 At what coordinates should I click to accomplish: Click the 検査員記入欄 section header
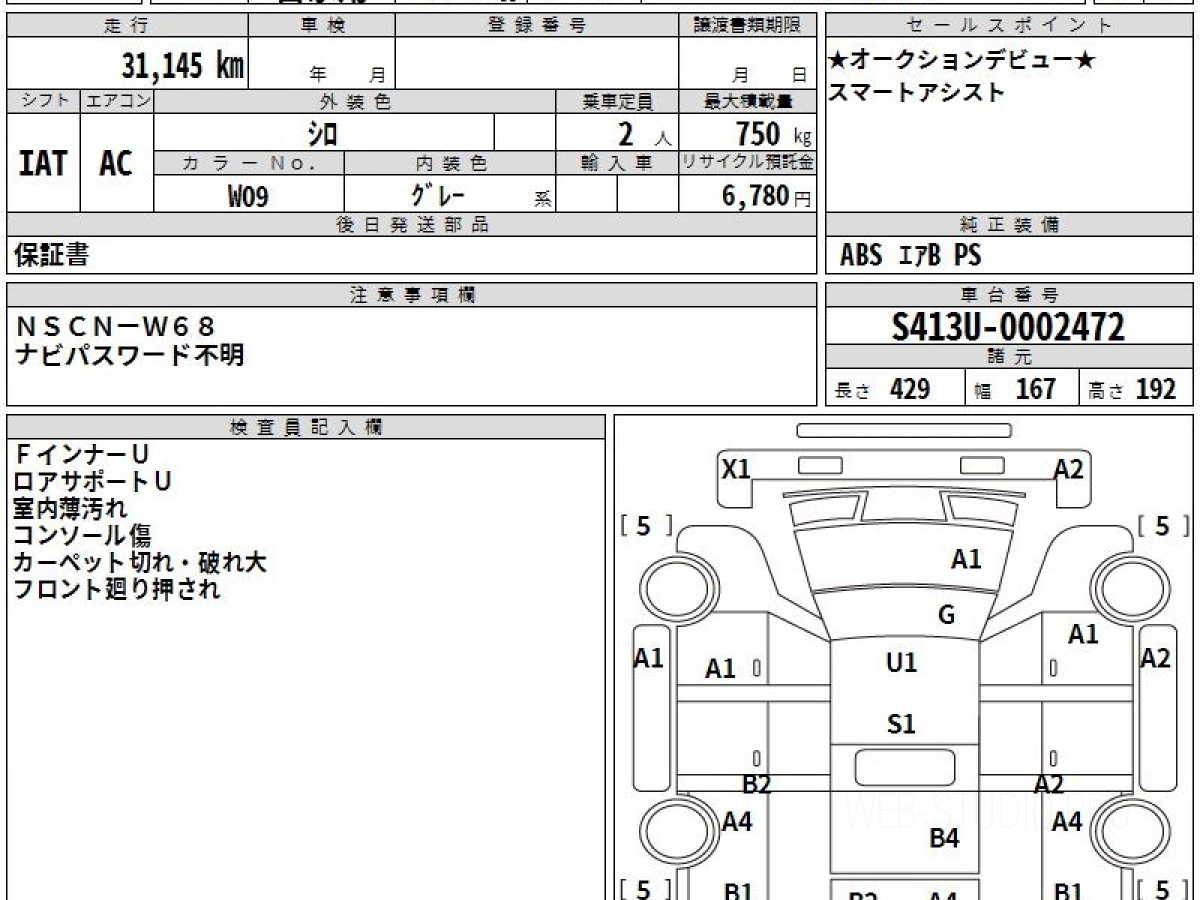click(306, 427)
